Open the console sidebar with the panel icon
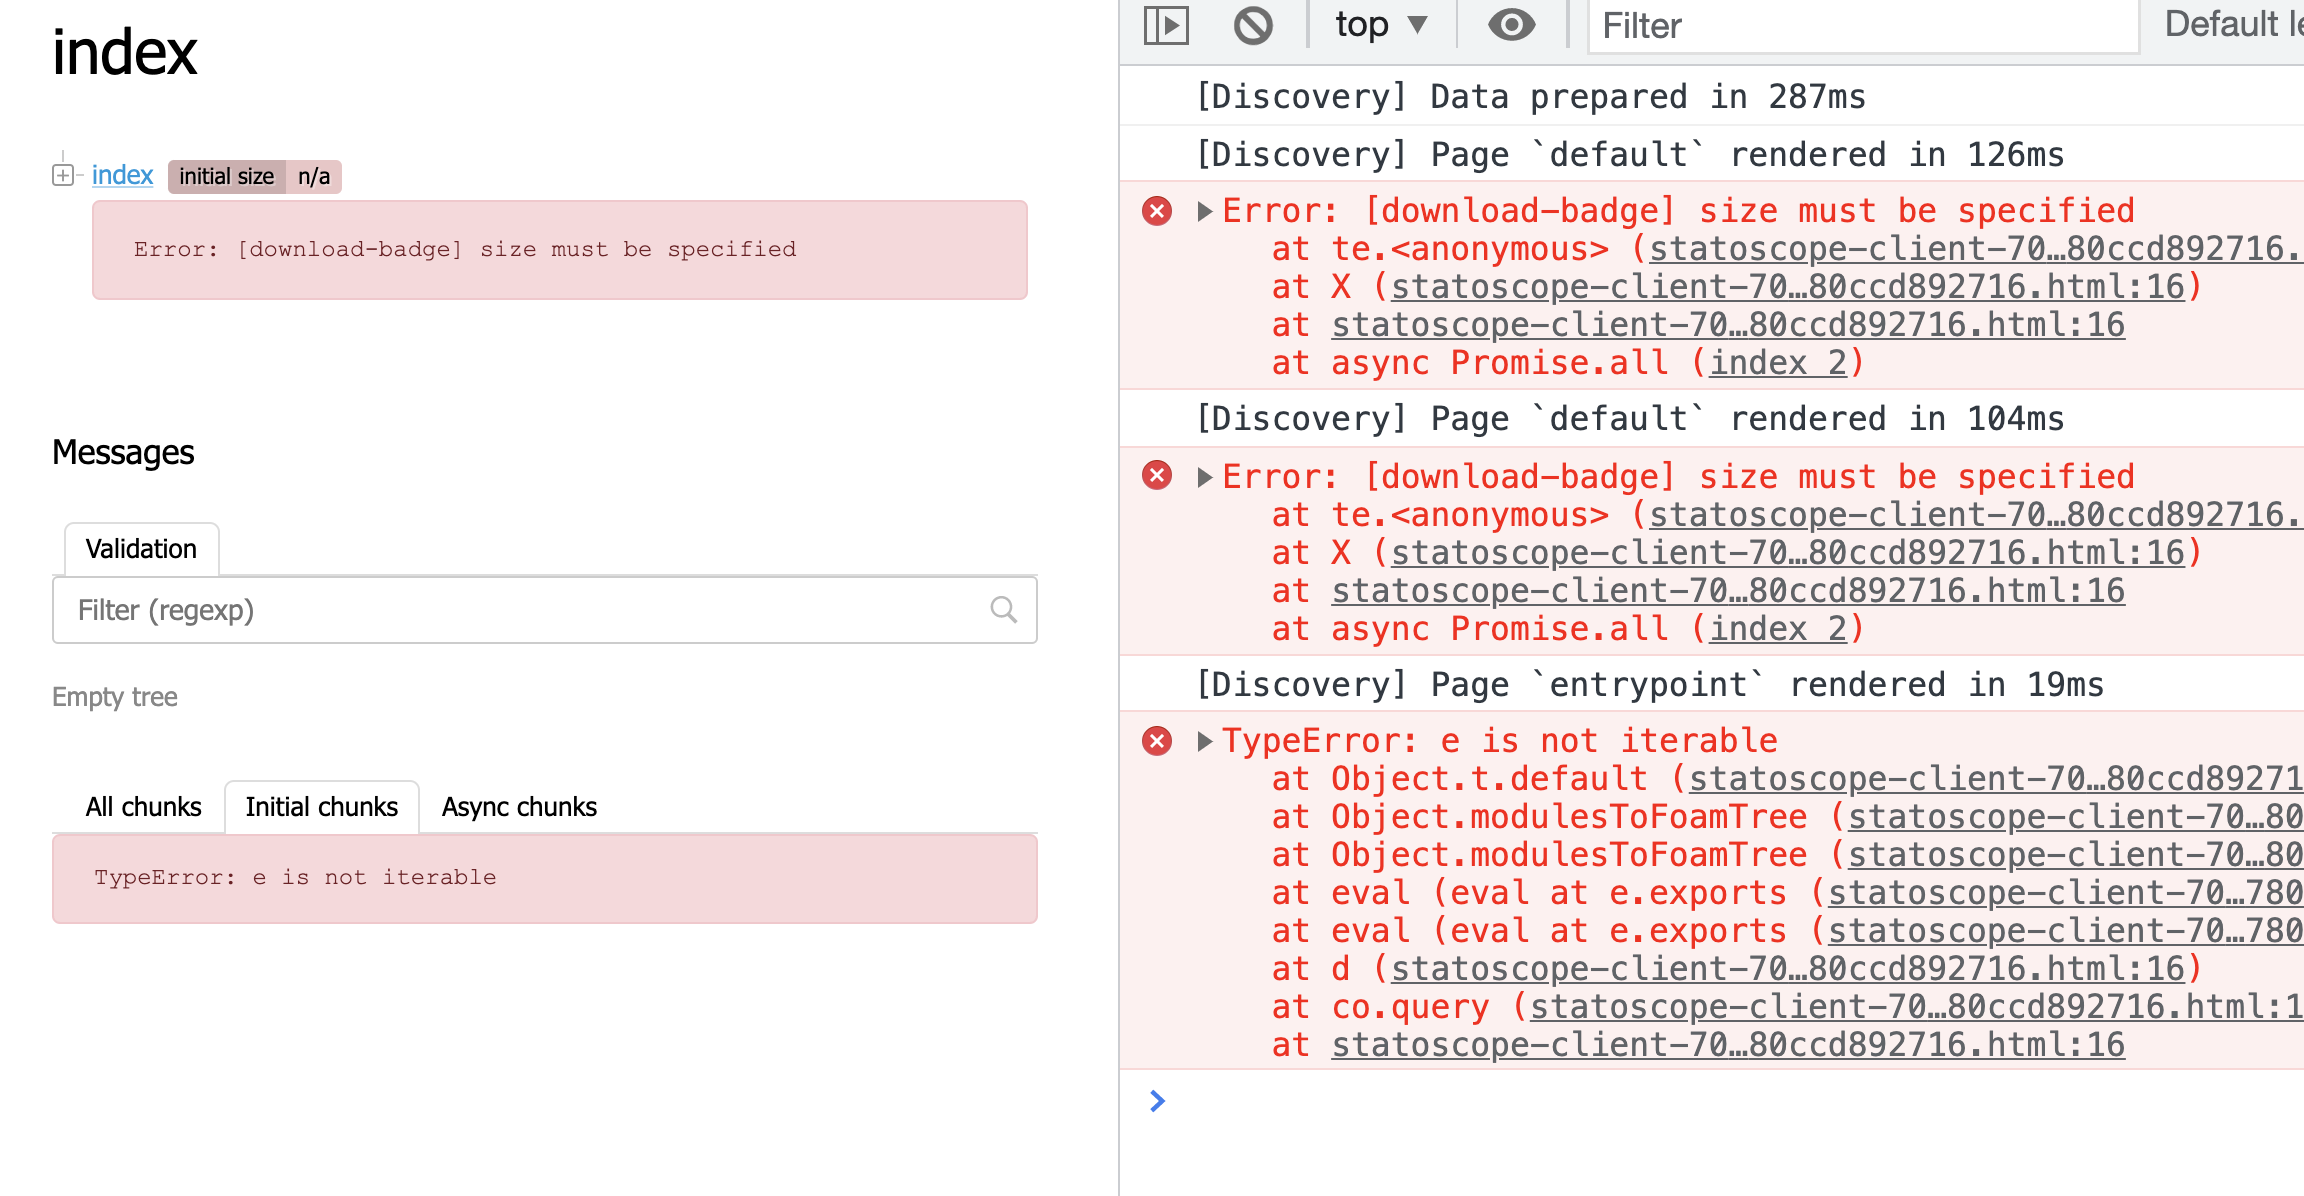This screenshot has width=2304, height=1196. (1167, 26)
